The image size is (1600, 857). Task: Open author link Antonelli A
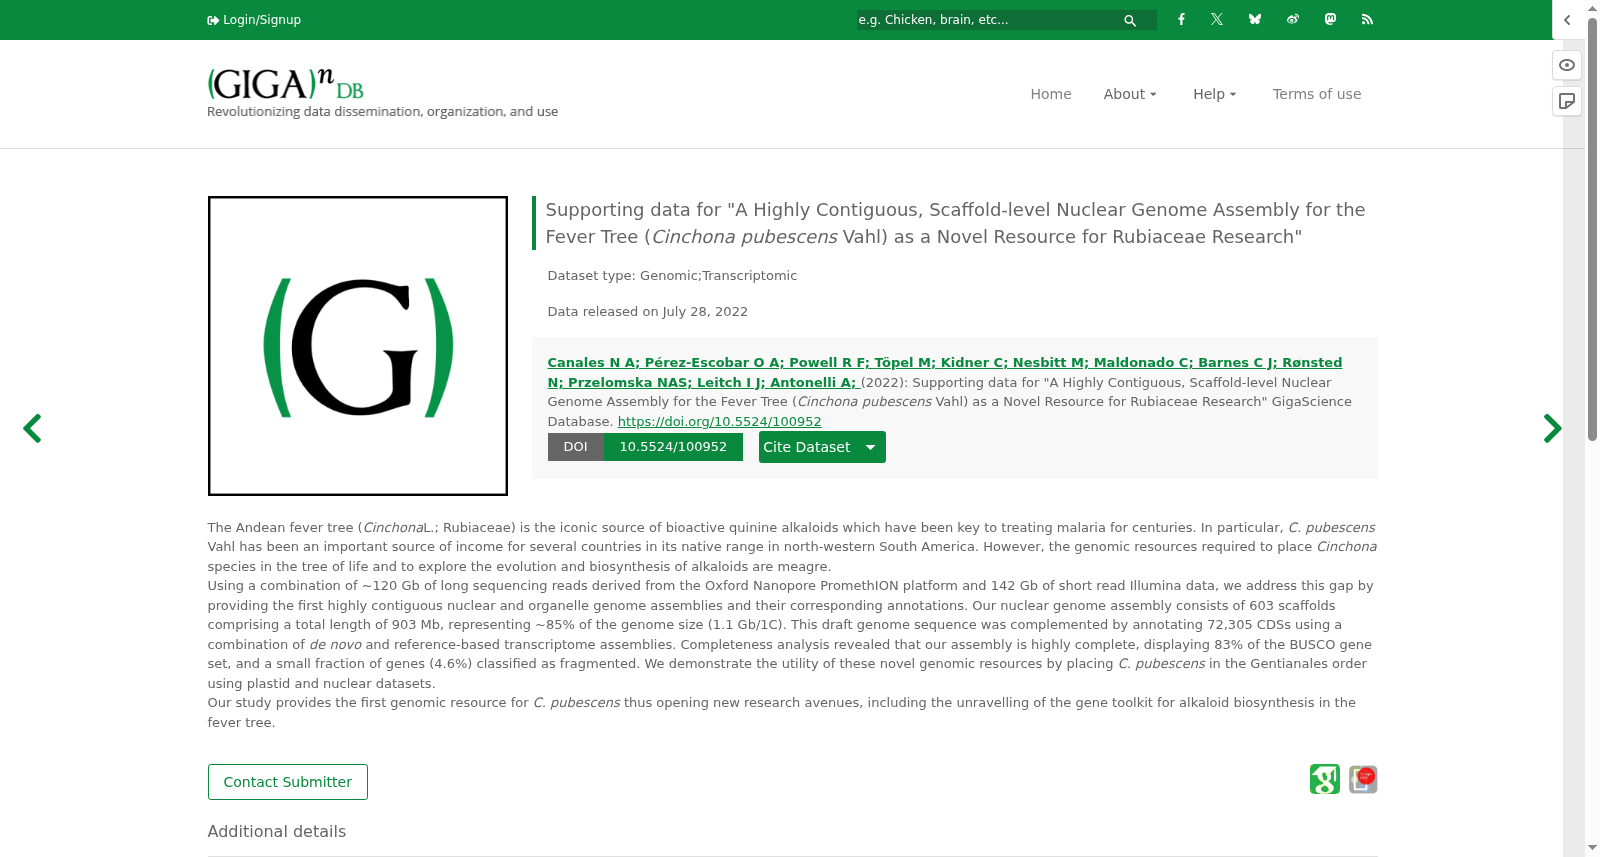(813, 383)
